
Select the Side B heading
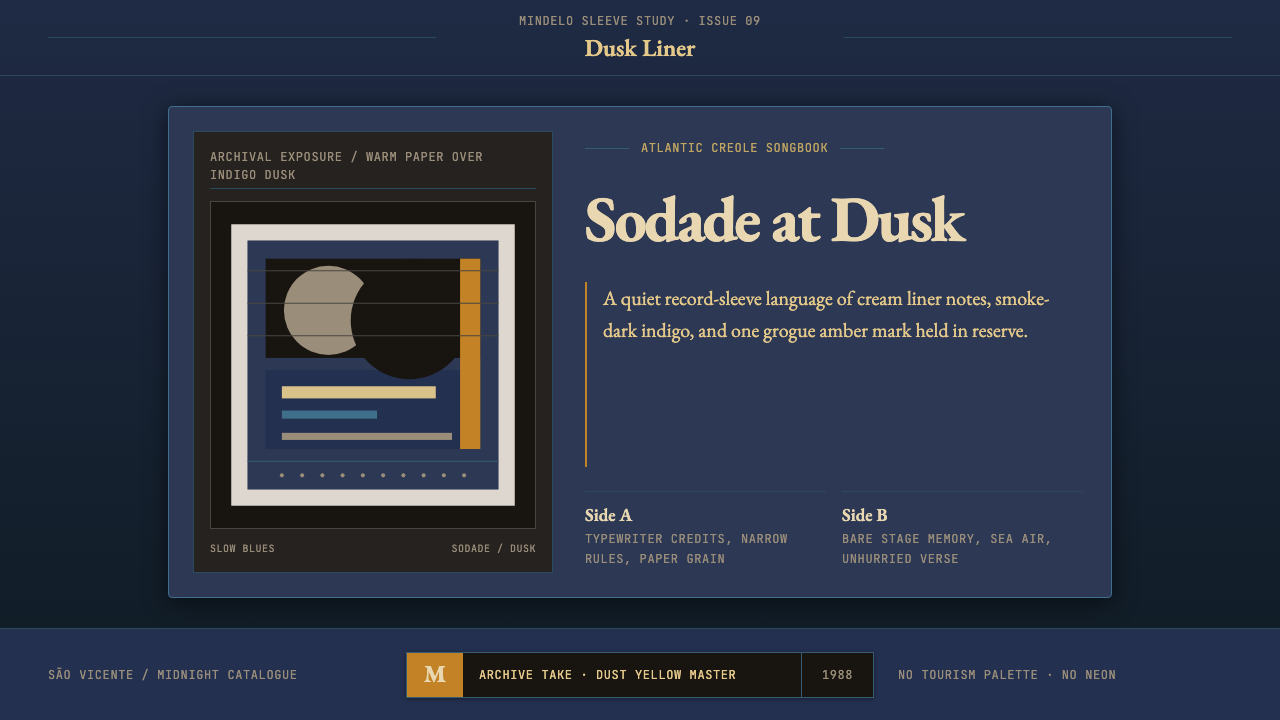click(865, 515)
